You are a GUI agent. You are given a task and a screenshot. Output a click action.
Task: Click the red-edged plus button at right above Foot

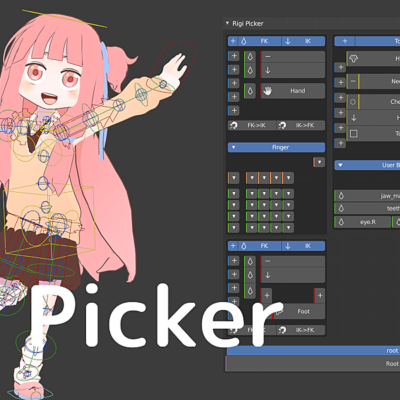319,295
